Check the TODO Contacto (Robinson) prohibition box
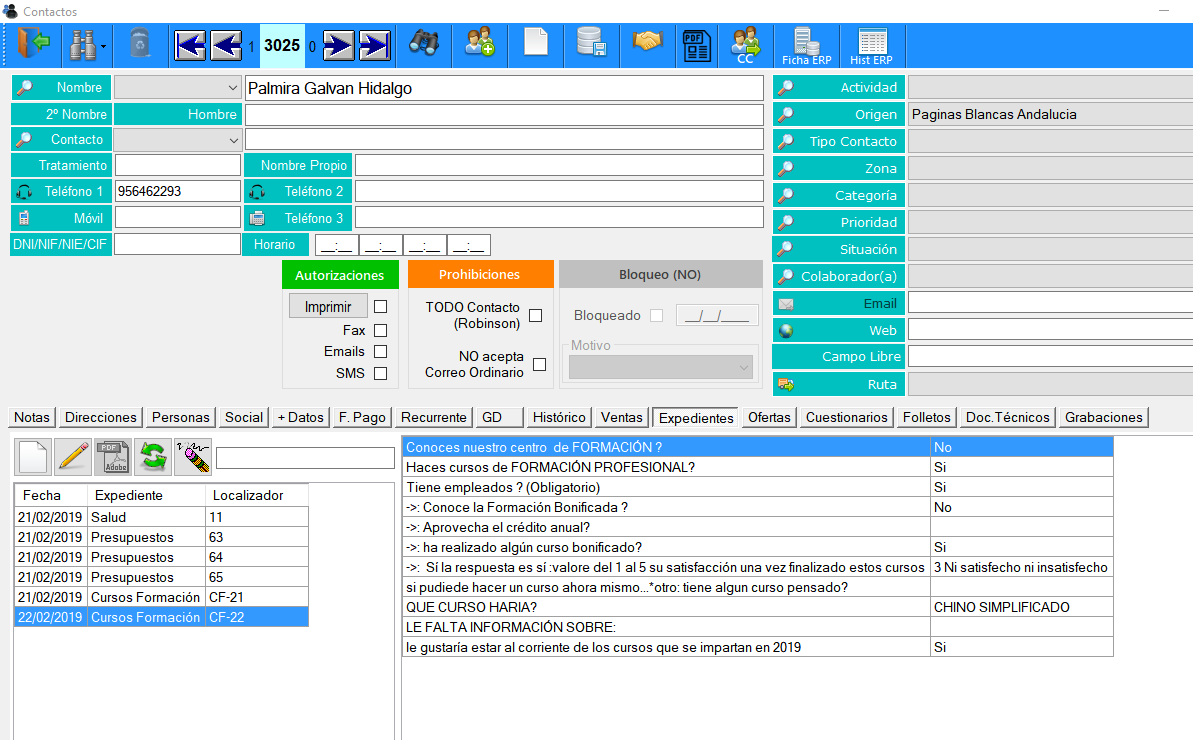 (x=536, y=316)
